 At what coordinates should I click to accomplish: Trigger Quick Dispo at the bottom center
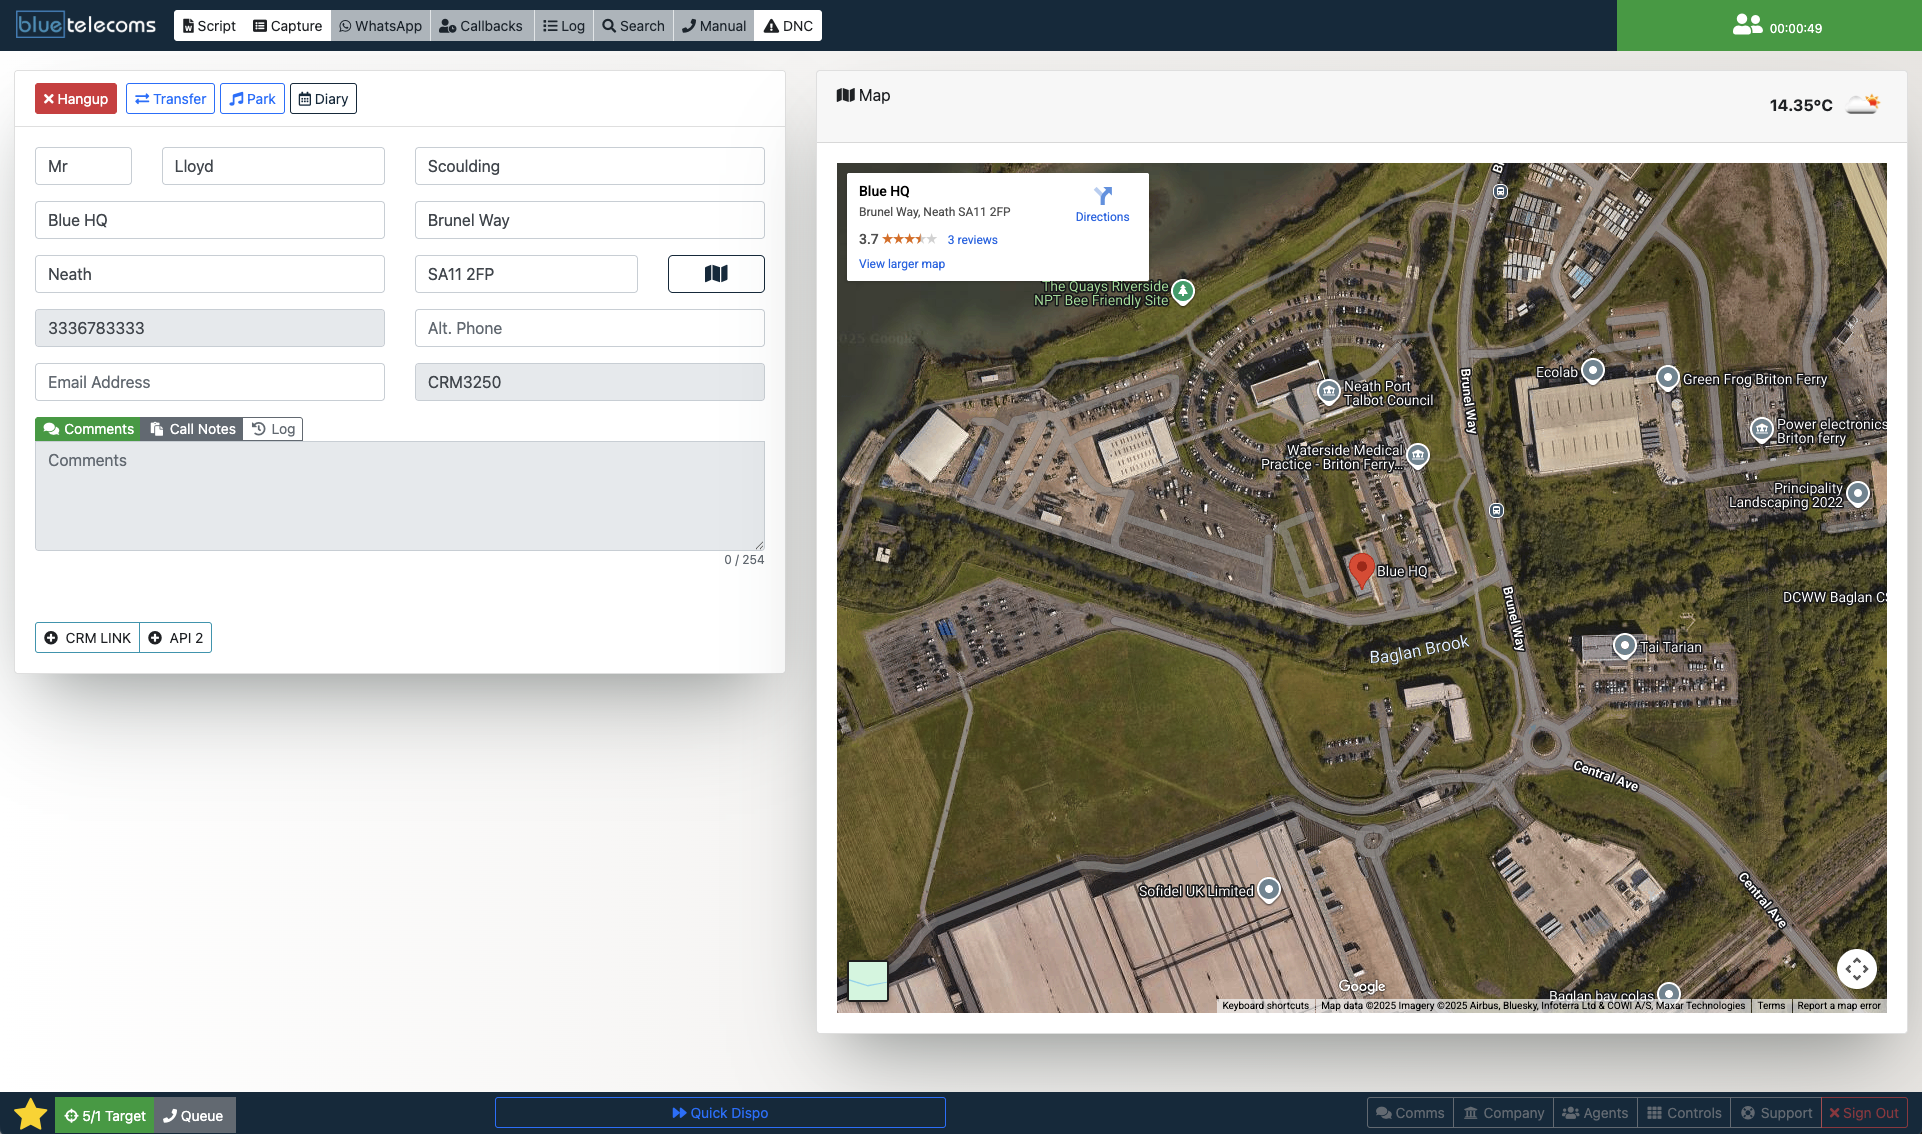click(x=720, y=1112)
